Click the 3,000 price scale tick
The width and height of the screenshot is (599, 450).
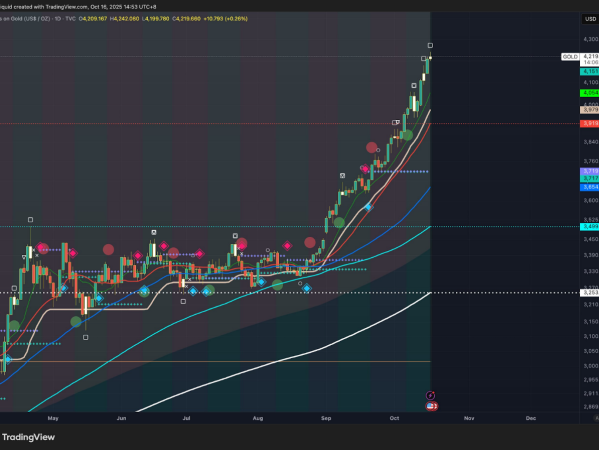tap(591, 366)
